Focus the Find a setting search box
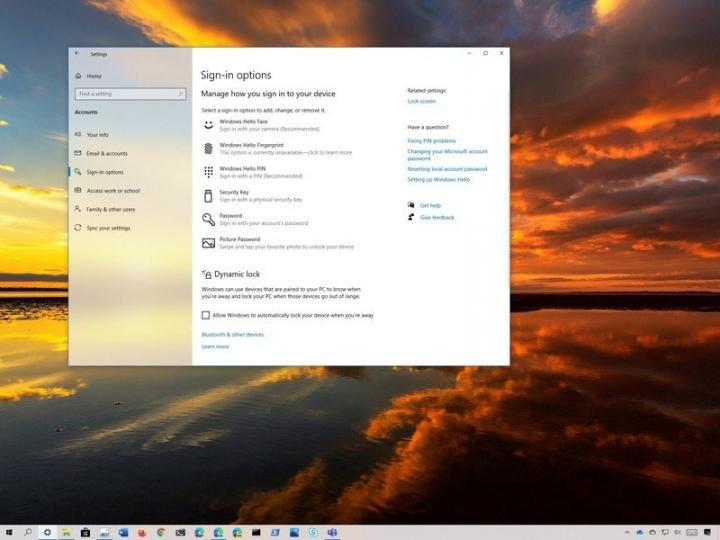Screen dimensions: 720x540 coord(130,94)
